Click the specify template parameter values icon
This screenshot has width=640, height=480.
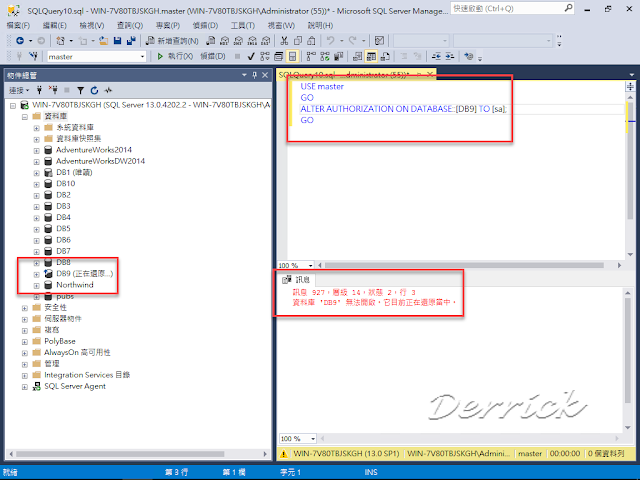[469, 56]
